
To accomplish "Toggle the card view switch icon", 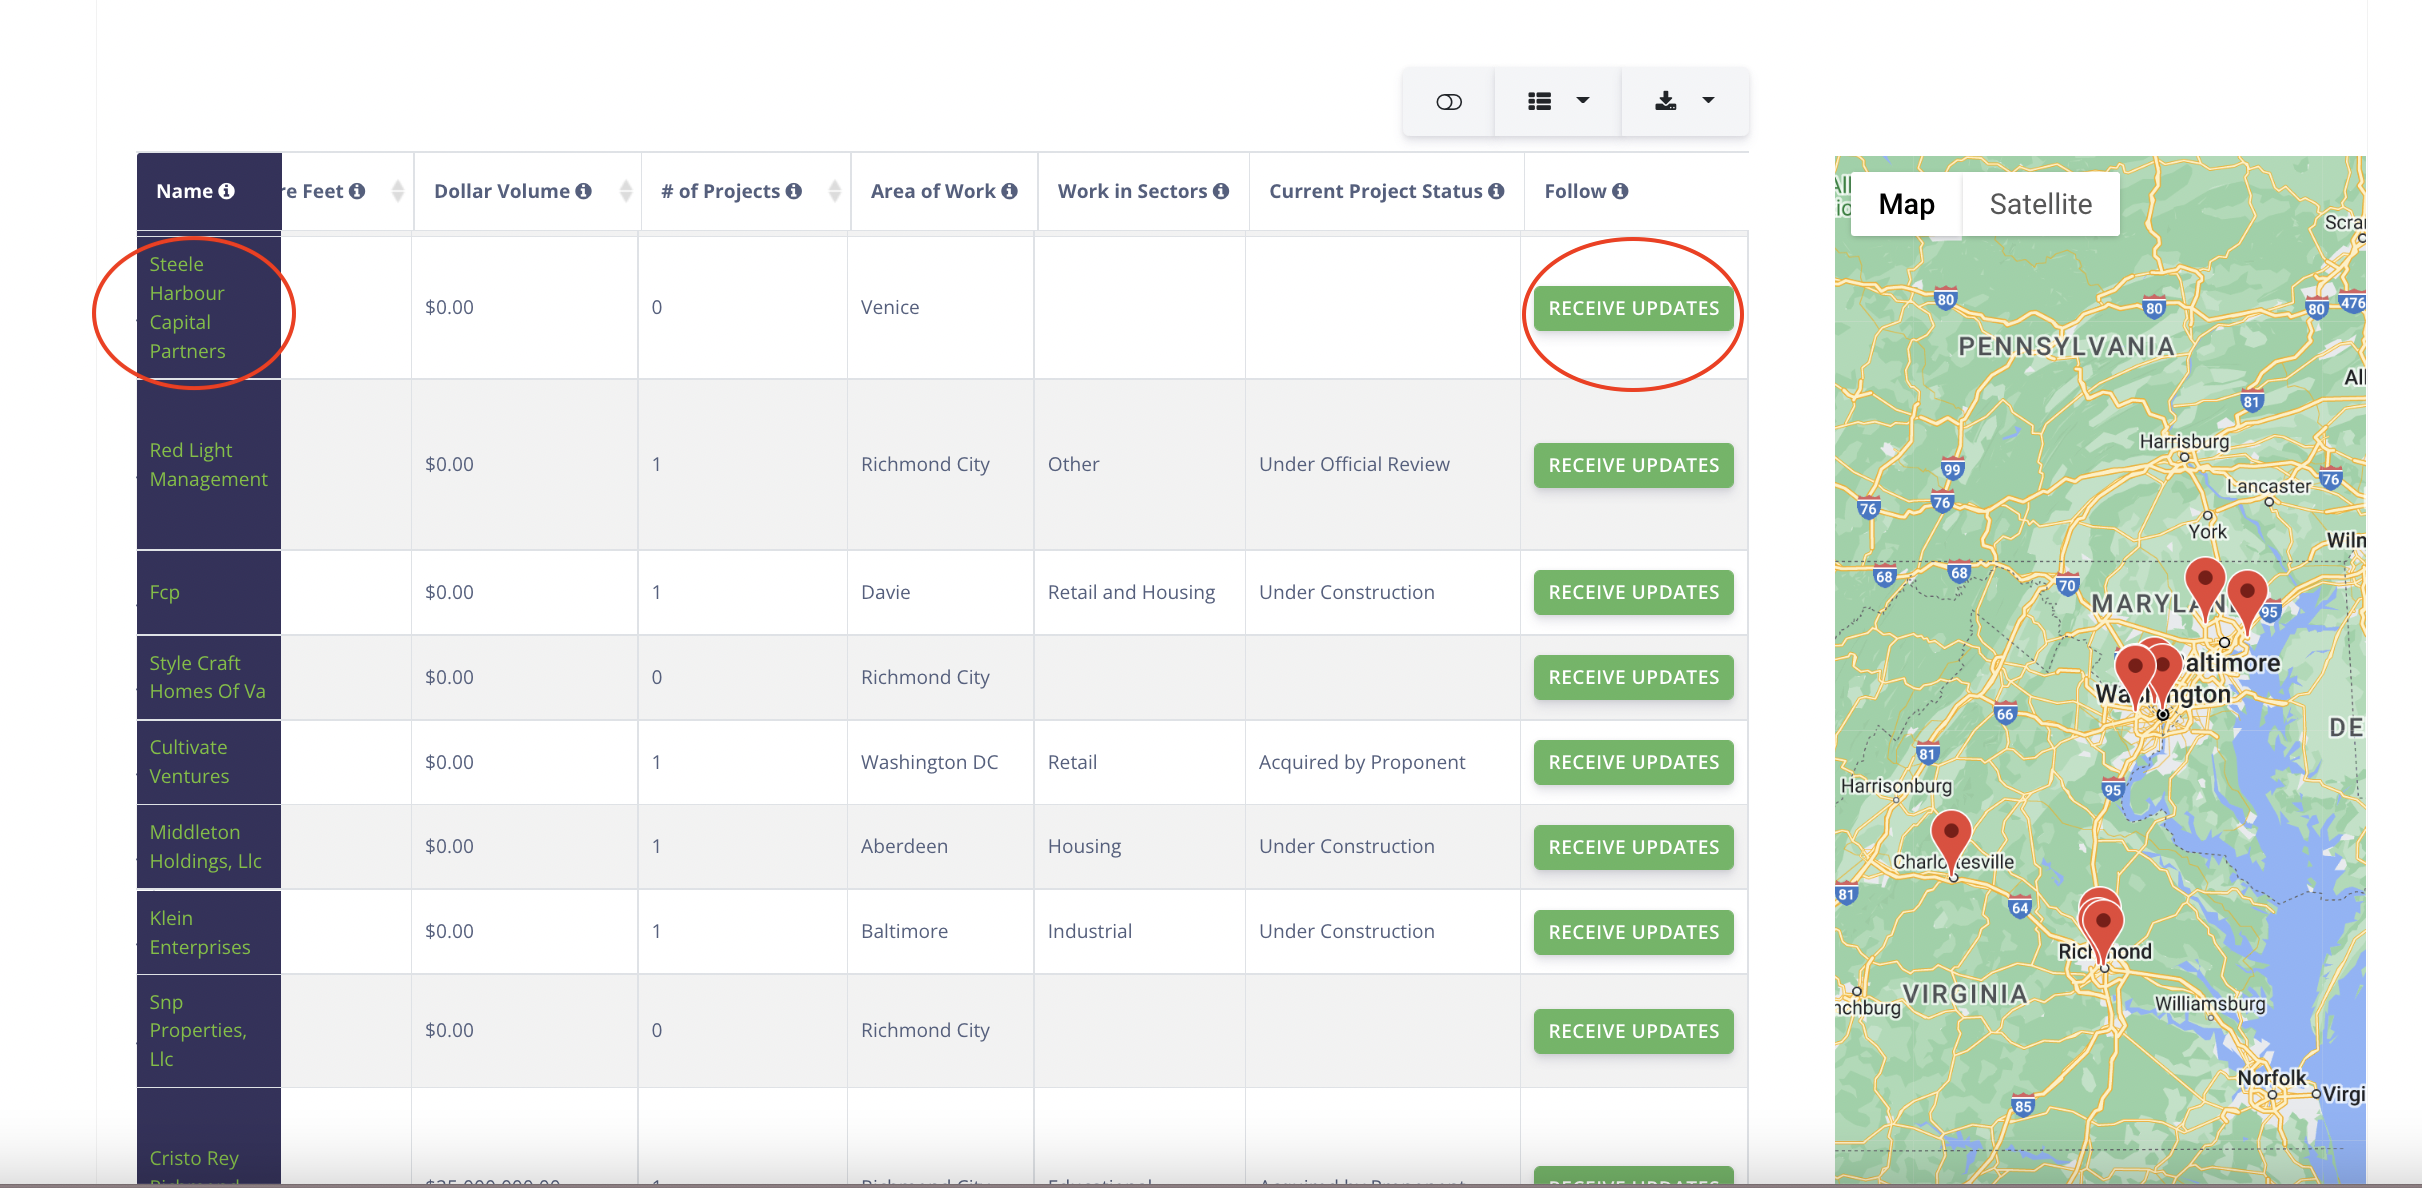I will (1448, 101).
